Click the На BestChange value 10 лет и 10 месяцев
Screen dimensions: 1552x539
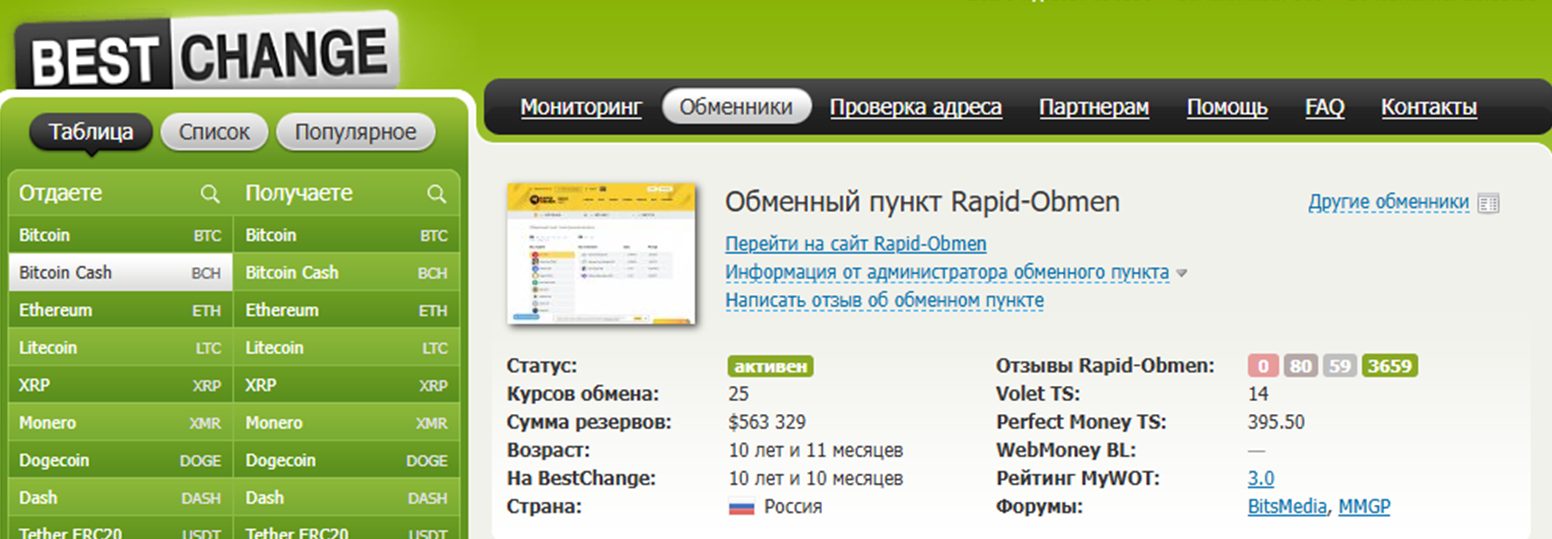pos(816,478)
